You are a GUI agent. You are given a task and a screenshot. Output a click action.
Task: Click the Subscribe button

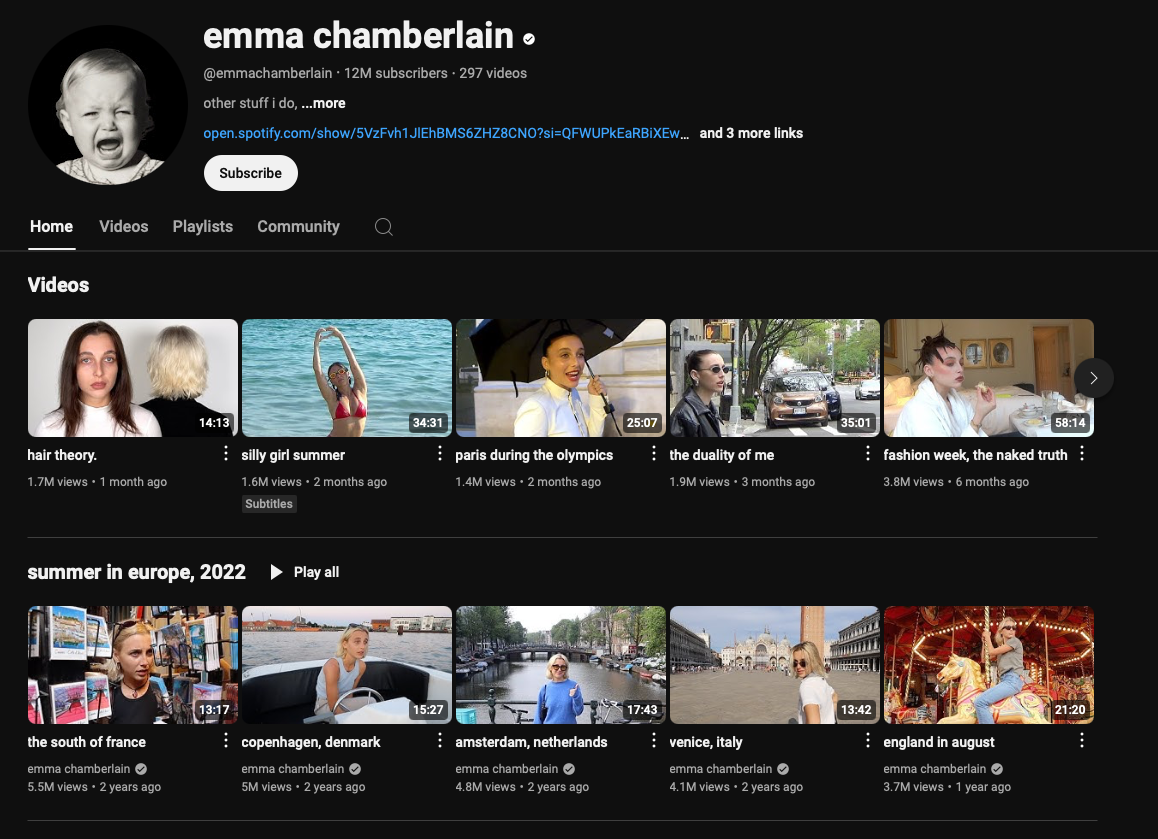[250, 173]
